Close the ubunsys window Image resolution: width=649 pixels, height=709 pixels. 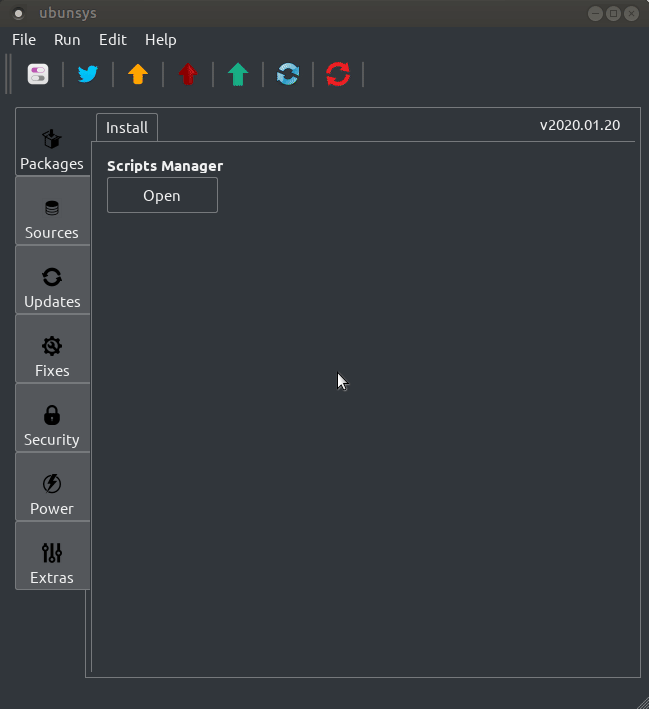click(631, 14)
